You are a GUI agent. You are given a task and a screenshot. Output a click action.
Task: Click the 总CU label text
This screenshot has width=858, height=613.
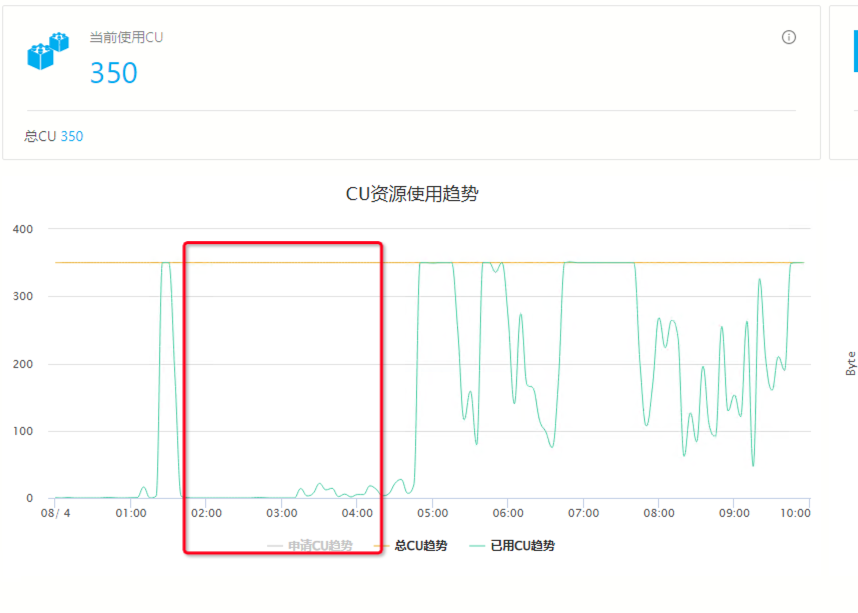coord(40,136)
